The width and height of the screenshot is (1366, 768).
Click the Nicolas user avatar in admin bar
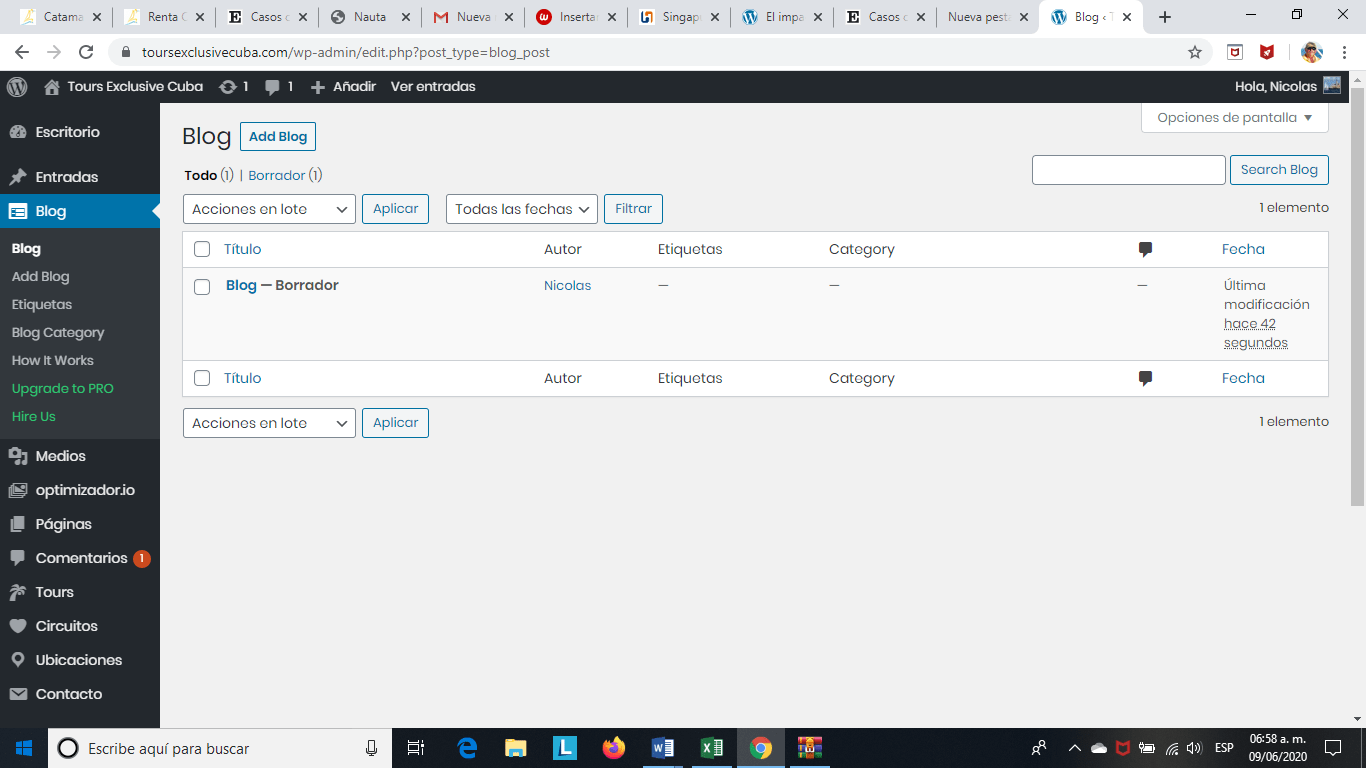coord(1332,86)
